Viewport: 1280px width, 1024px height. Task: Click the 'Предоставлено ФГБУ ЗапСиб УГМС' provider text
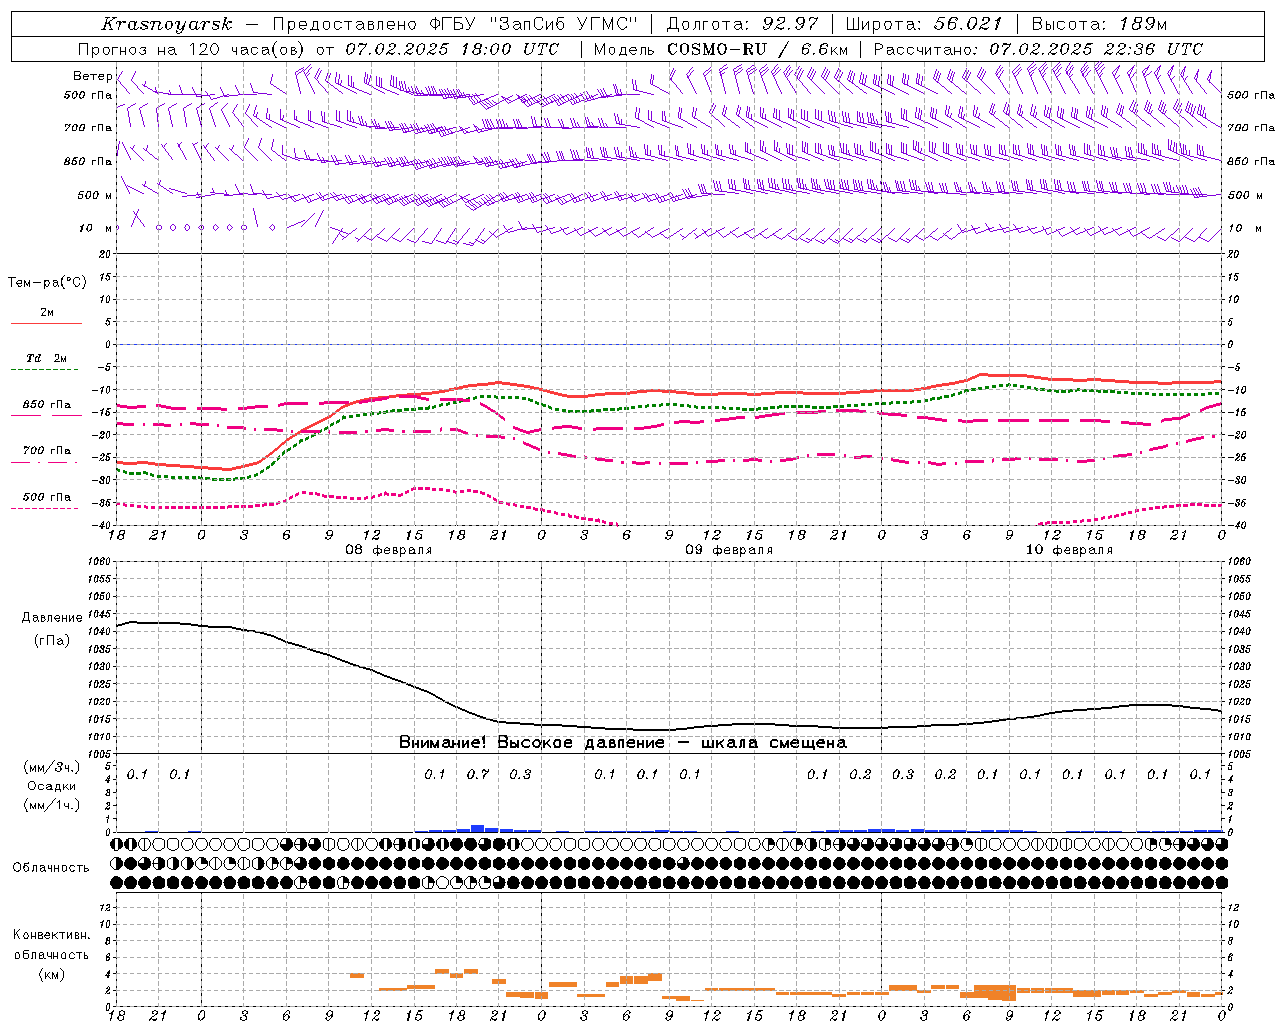click(455, 24)
